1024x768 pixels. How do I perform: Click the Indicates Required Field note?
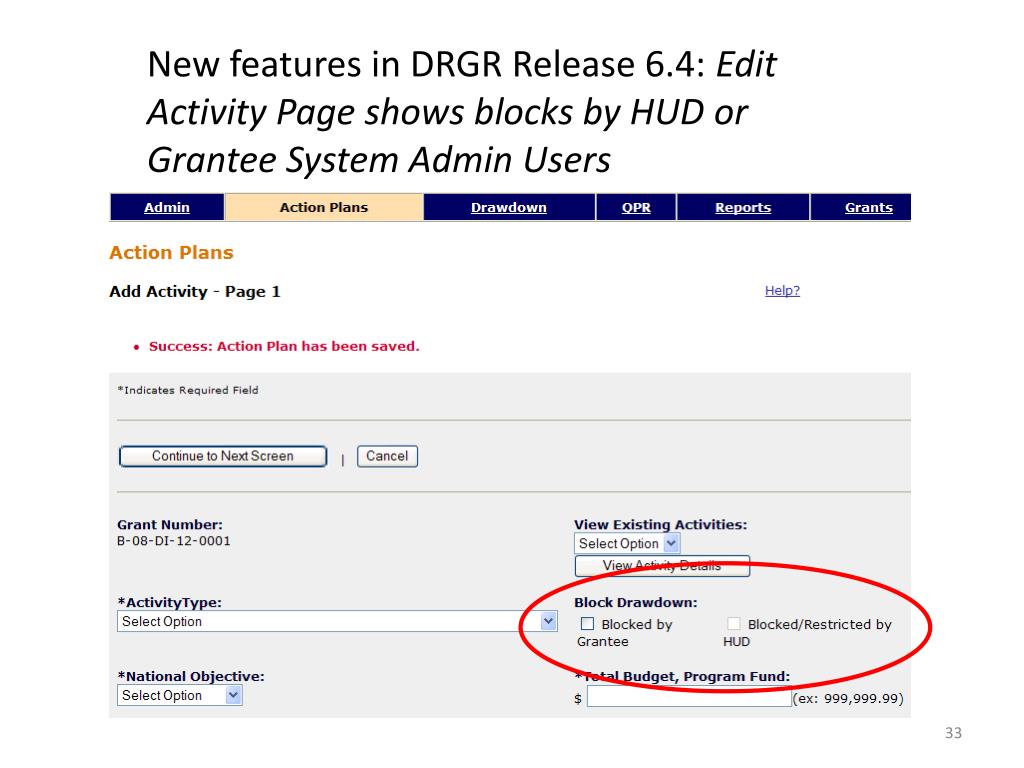188,390
